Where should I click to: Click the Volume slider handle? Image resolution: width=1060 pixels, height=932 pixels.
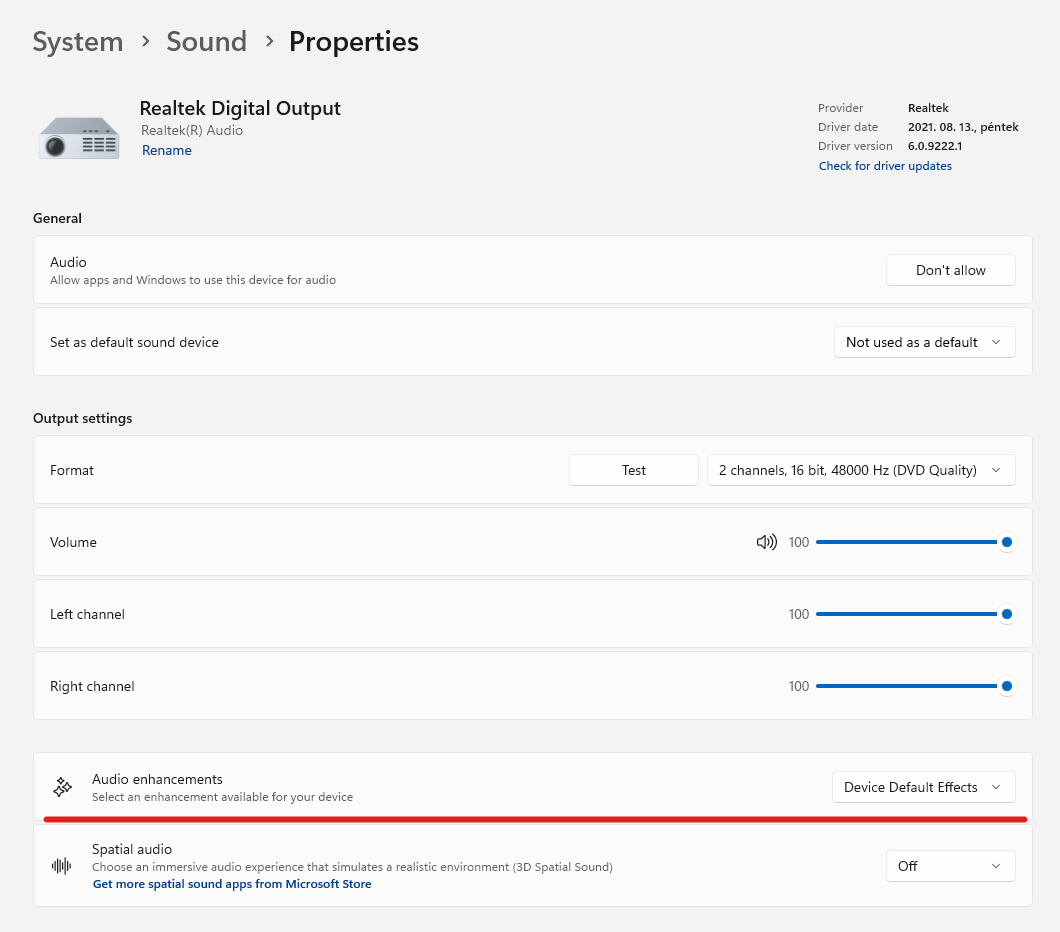(x=1007, y=542)
